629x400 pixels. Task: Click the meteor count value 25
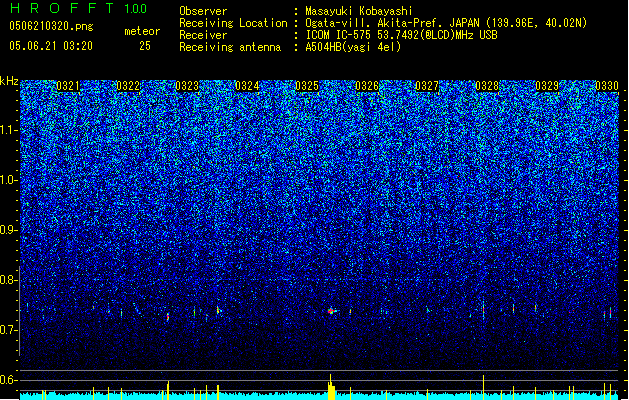145,46
